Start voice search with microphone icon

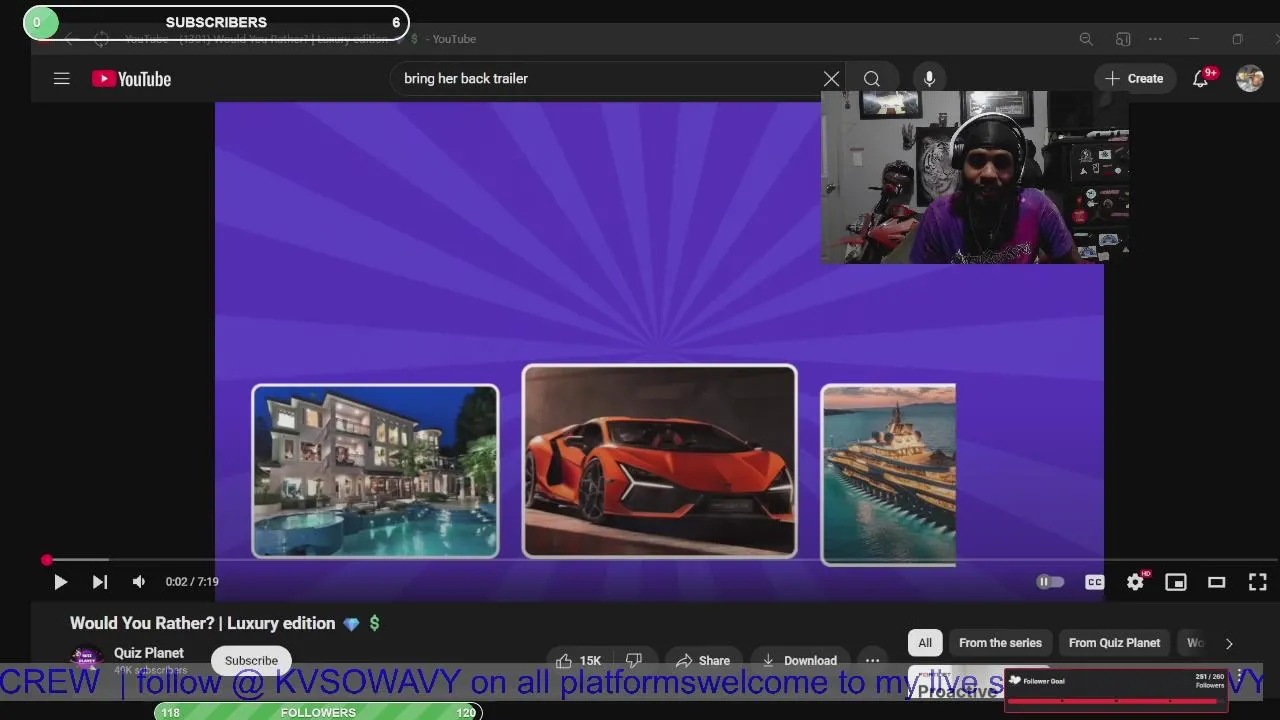(x=929, y=78)
